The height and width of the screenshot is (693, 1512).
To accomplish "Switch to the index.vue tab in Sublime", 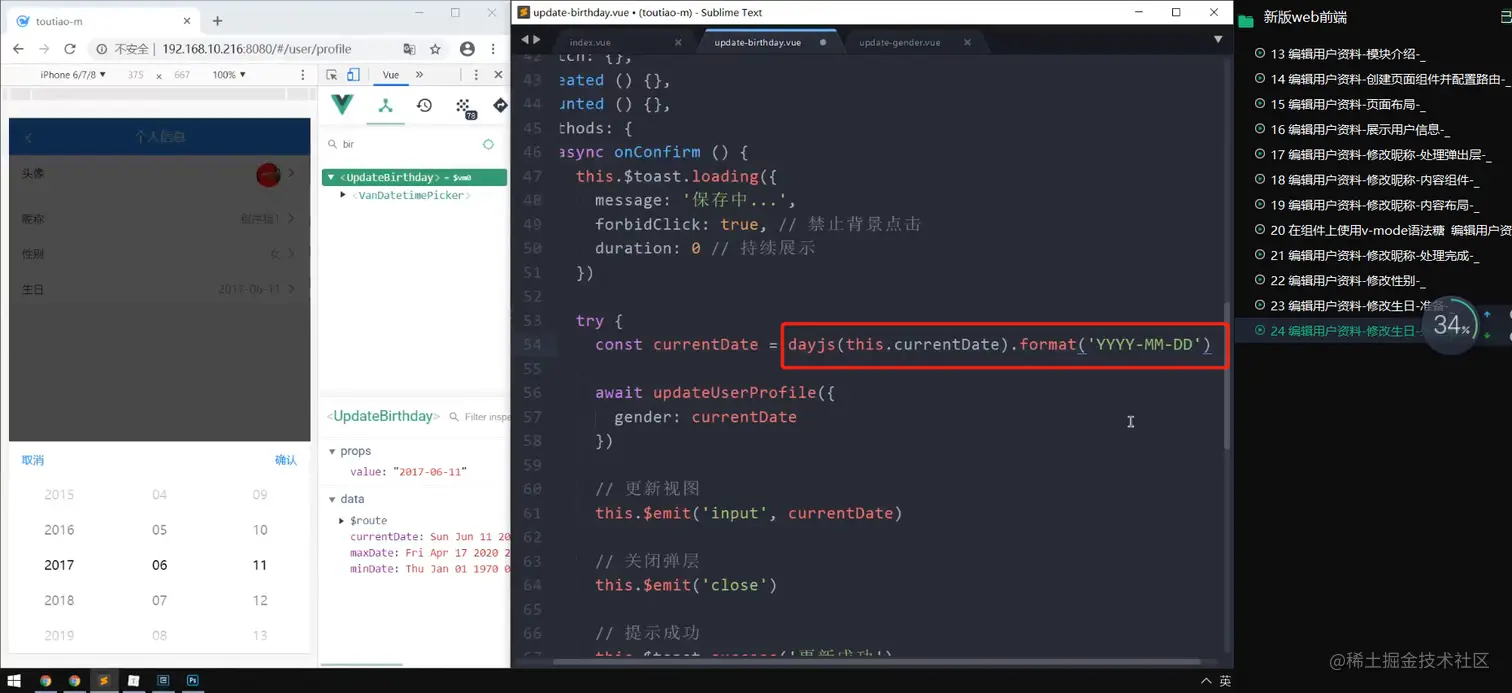I will pyautogui.click(x=590, y=42).
